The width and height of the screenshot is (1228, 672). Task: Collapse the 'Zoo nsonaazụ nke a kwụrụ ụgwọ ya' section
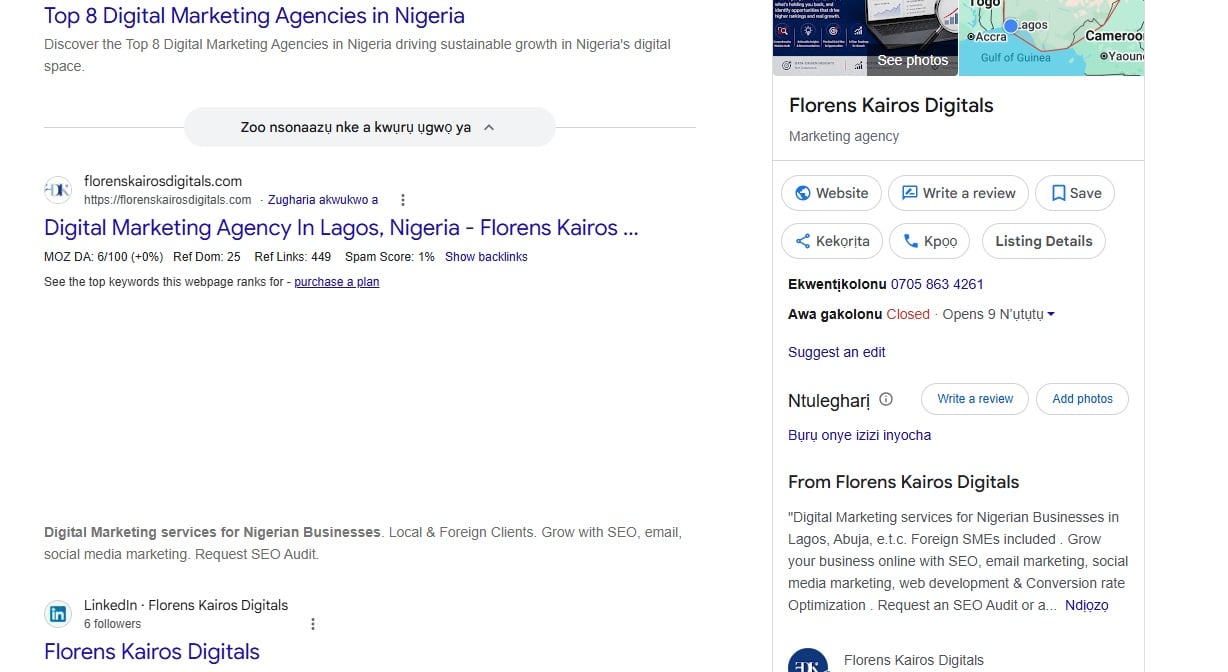(x=369, y=127)
